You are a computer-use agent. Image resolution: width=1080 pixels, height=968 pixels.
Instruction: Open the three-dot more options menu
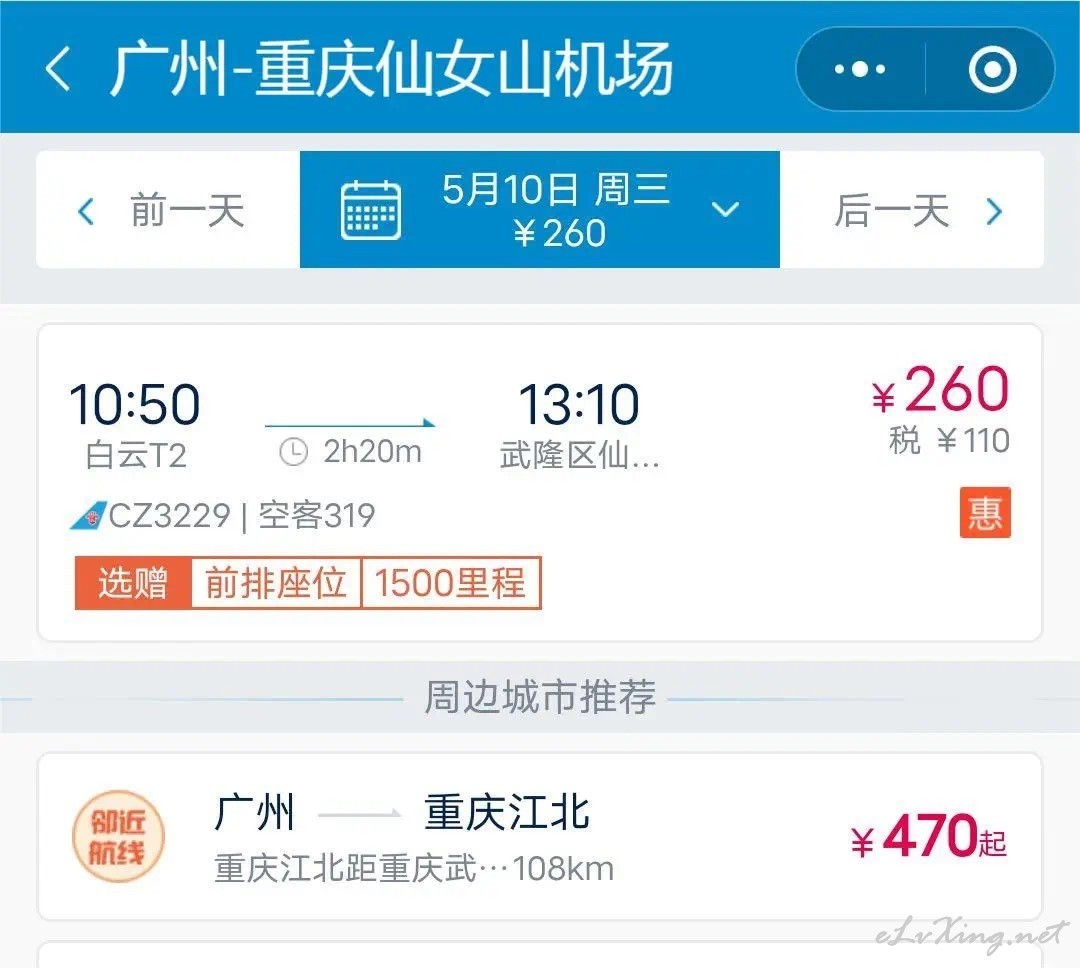tap(859, 69)
